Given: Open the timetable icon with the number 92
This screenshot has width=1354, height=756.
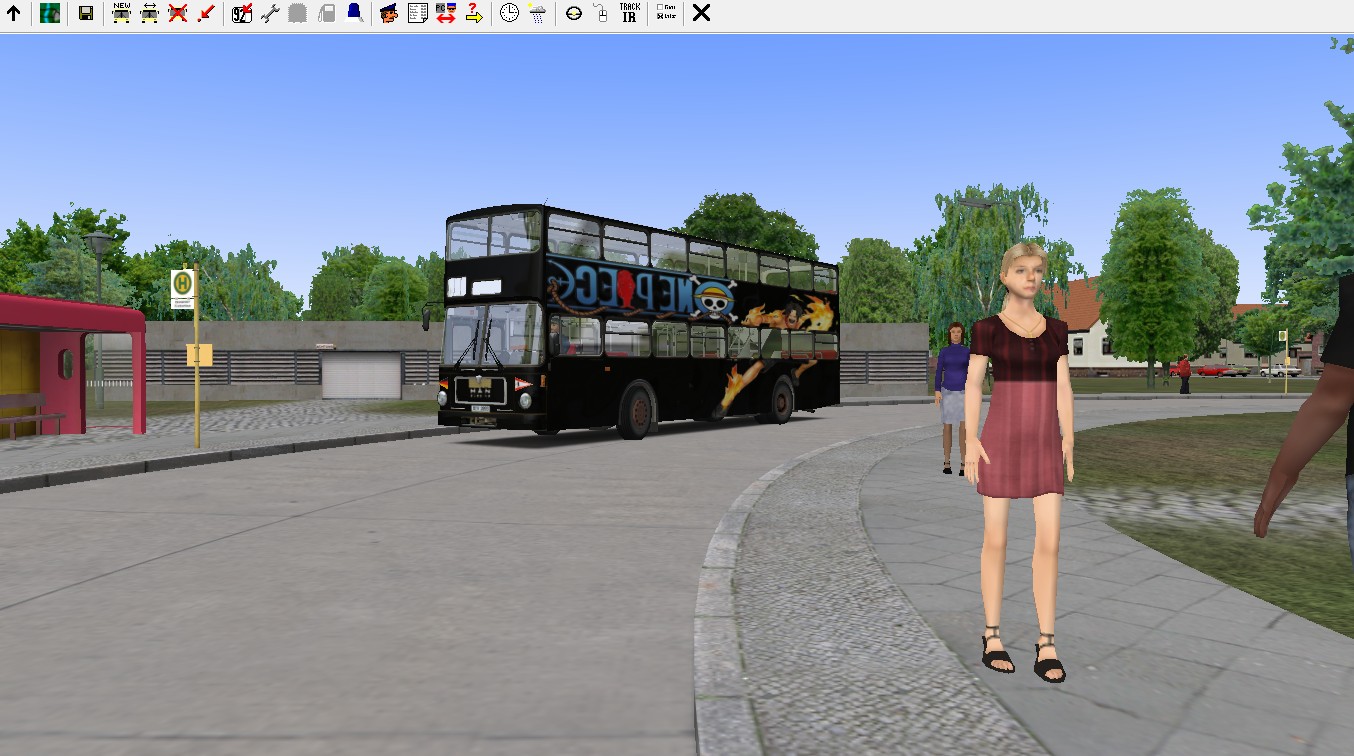Looking at the screenshot, I should pyautogui.click(x=241, y=13).
